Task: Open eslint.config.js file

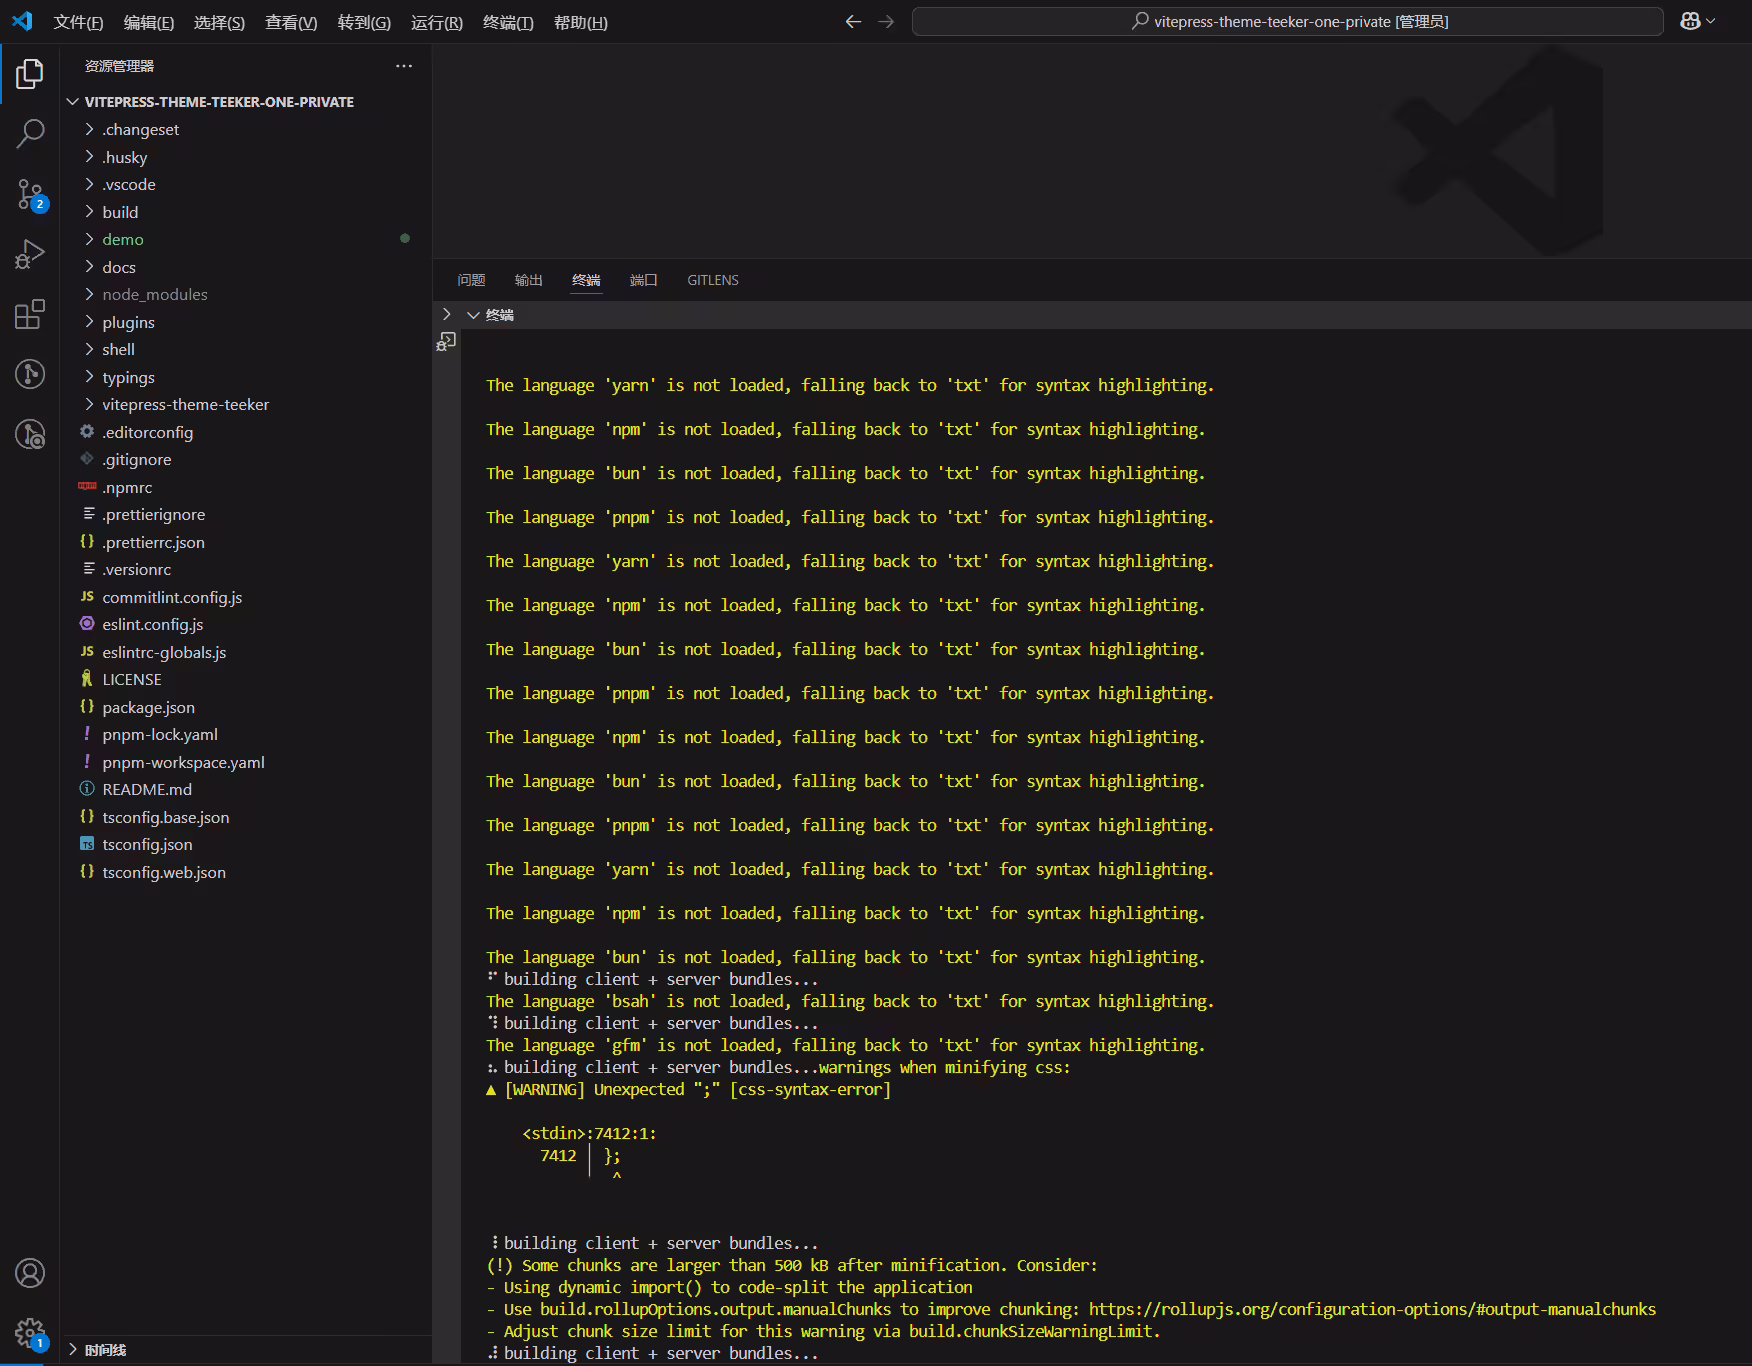Action: coord(152,624)
